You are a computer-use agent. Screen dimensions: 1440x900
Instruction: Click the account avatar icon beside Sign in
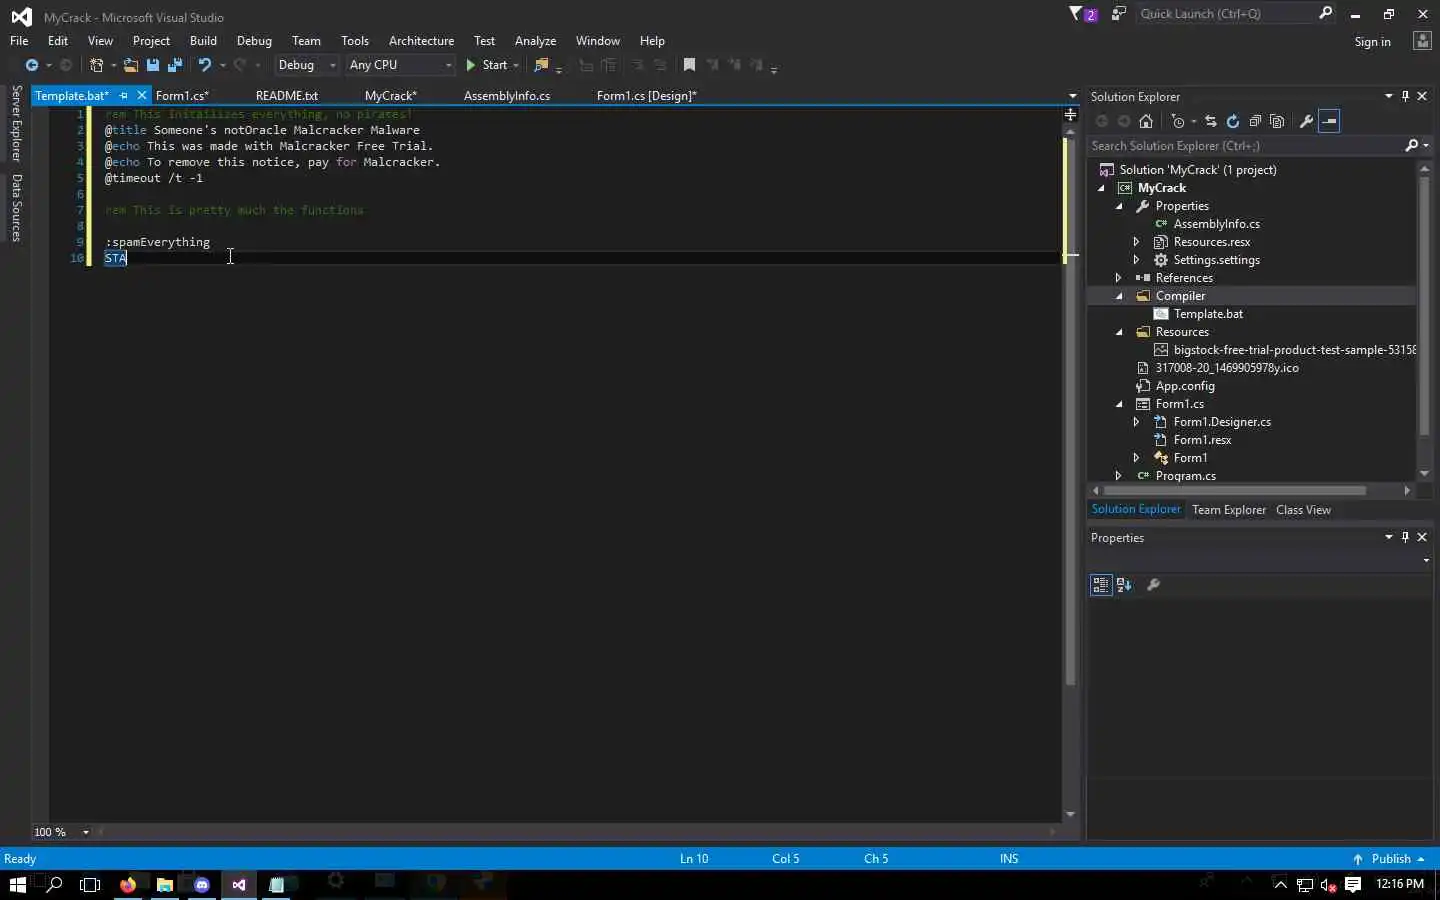click(x=1422, y=41)
